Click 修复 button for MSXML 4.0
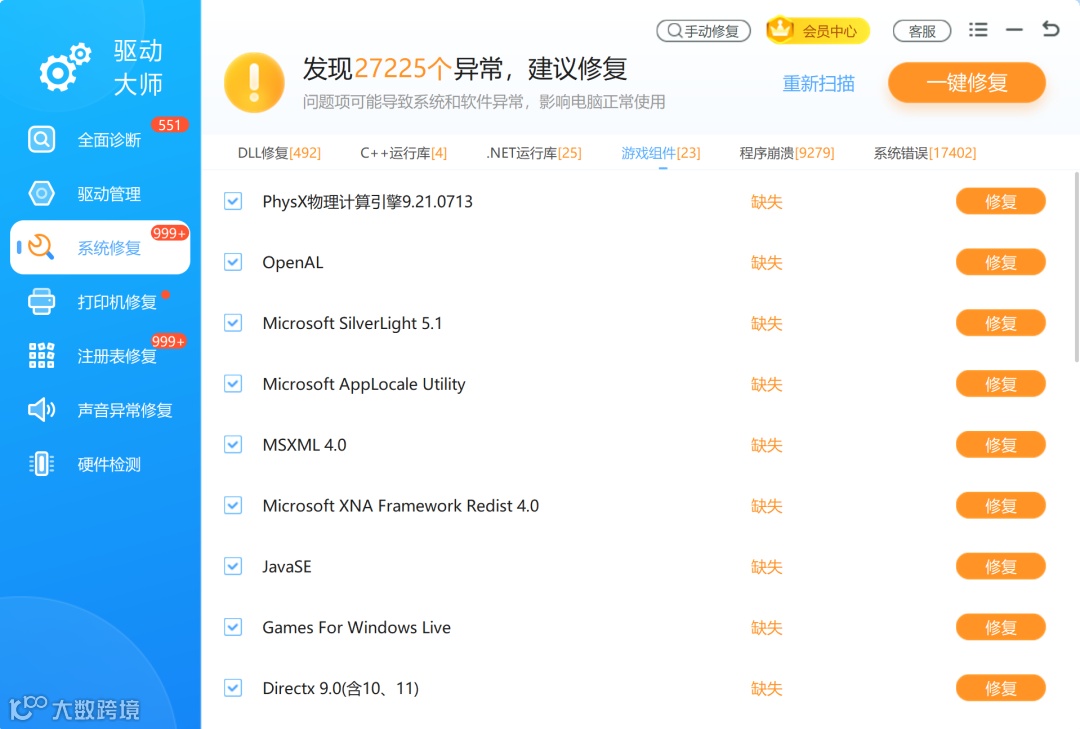This screenshot has width=1080, height=729. click(1001, 444)
